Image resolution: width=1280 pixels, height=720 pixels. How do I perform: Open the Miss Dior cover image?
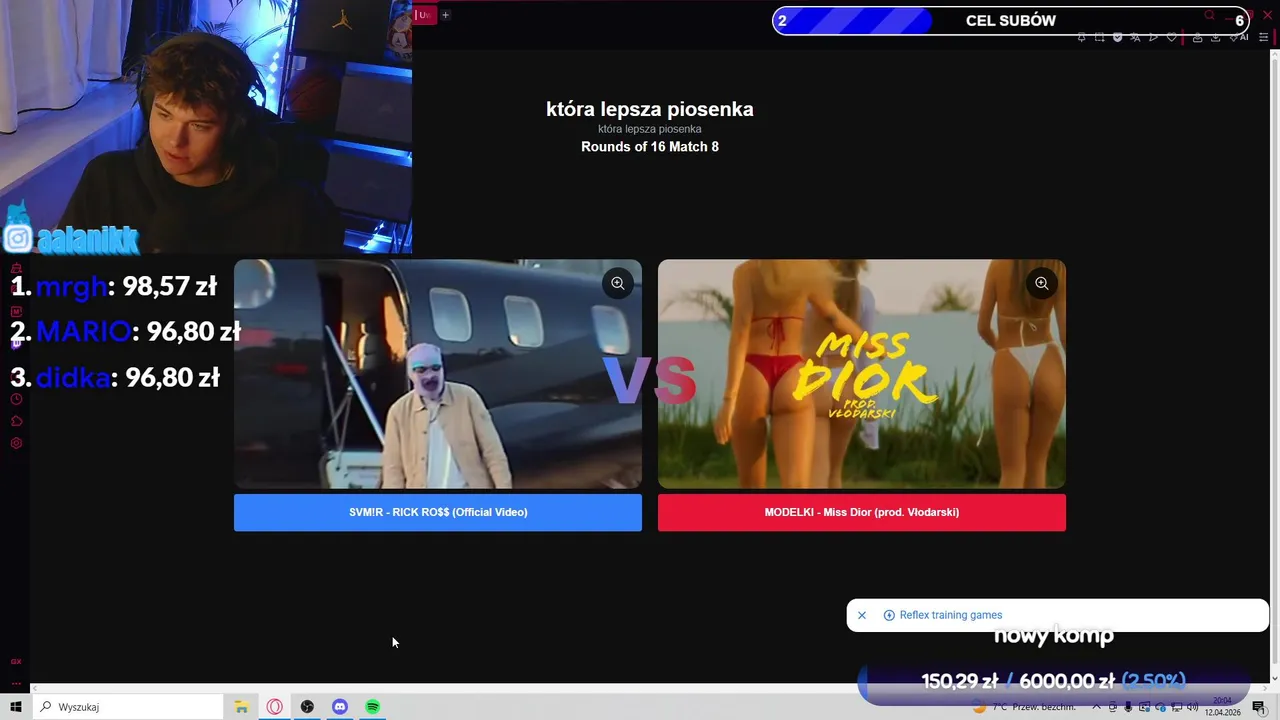[x=862, y=374]
